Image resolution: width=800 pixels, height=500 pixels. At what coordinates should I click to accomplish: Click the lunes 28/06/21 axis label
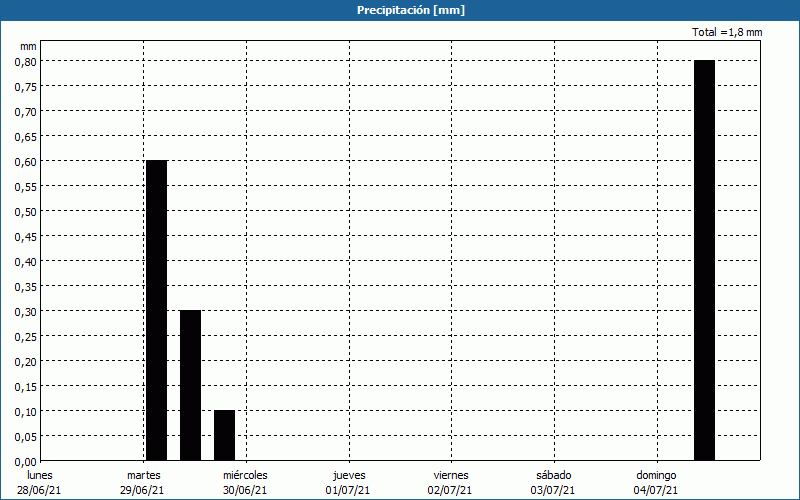tap(39, 483)
